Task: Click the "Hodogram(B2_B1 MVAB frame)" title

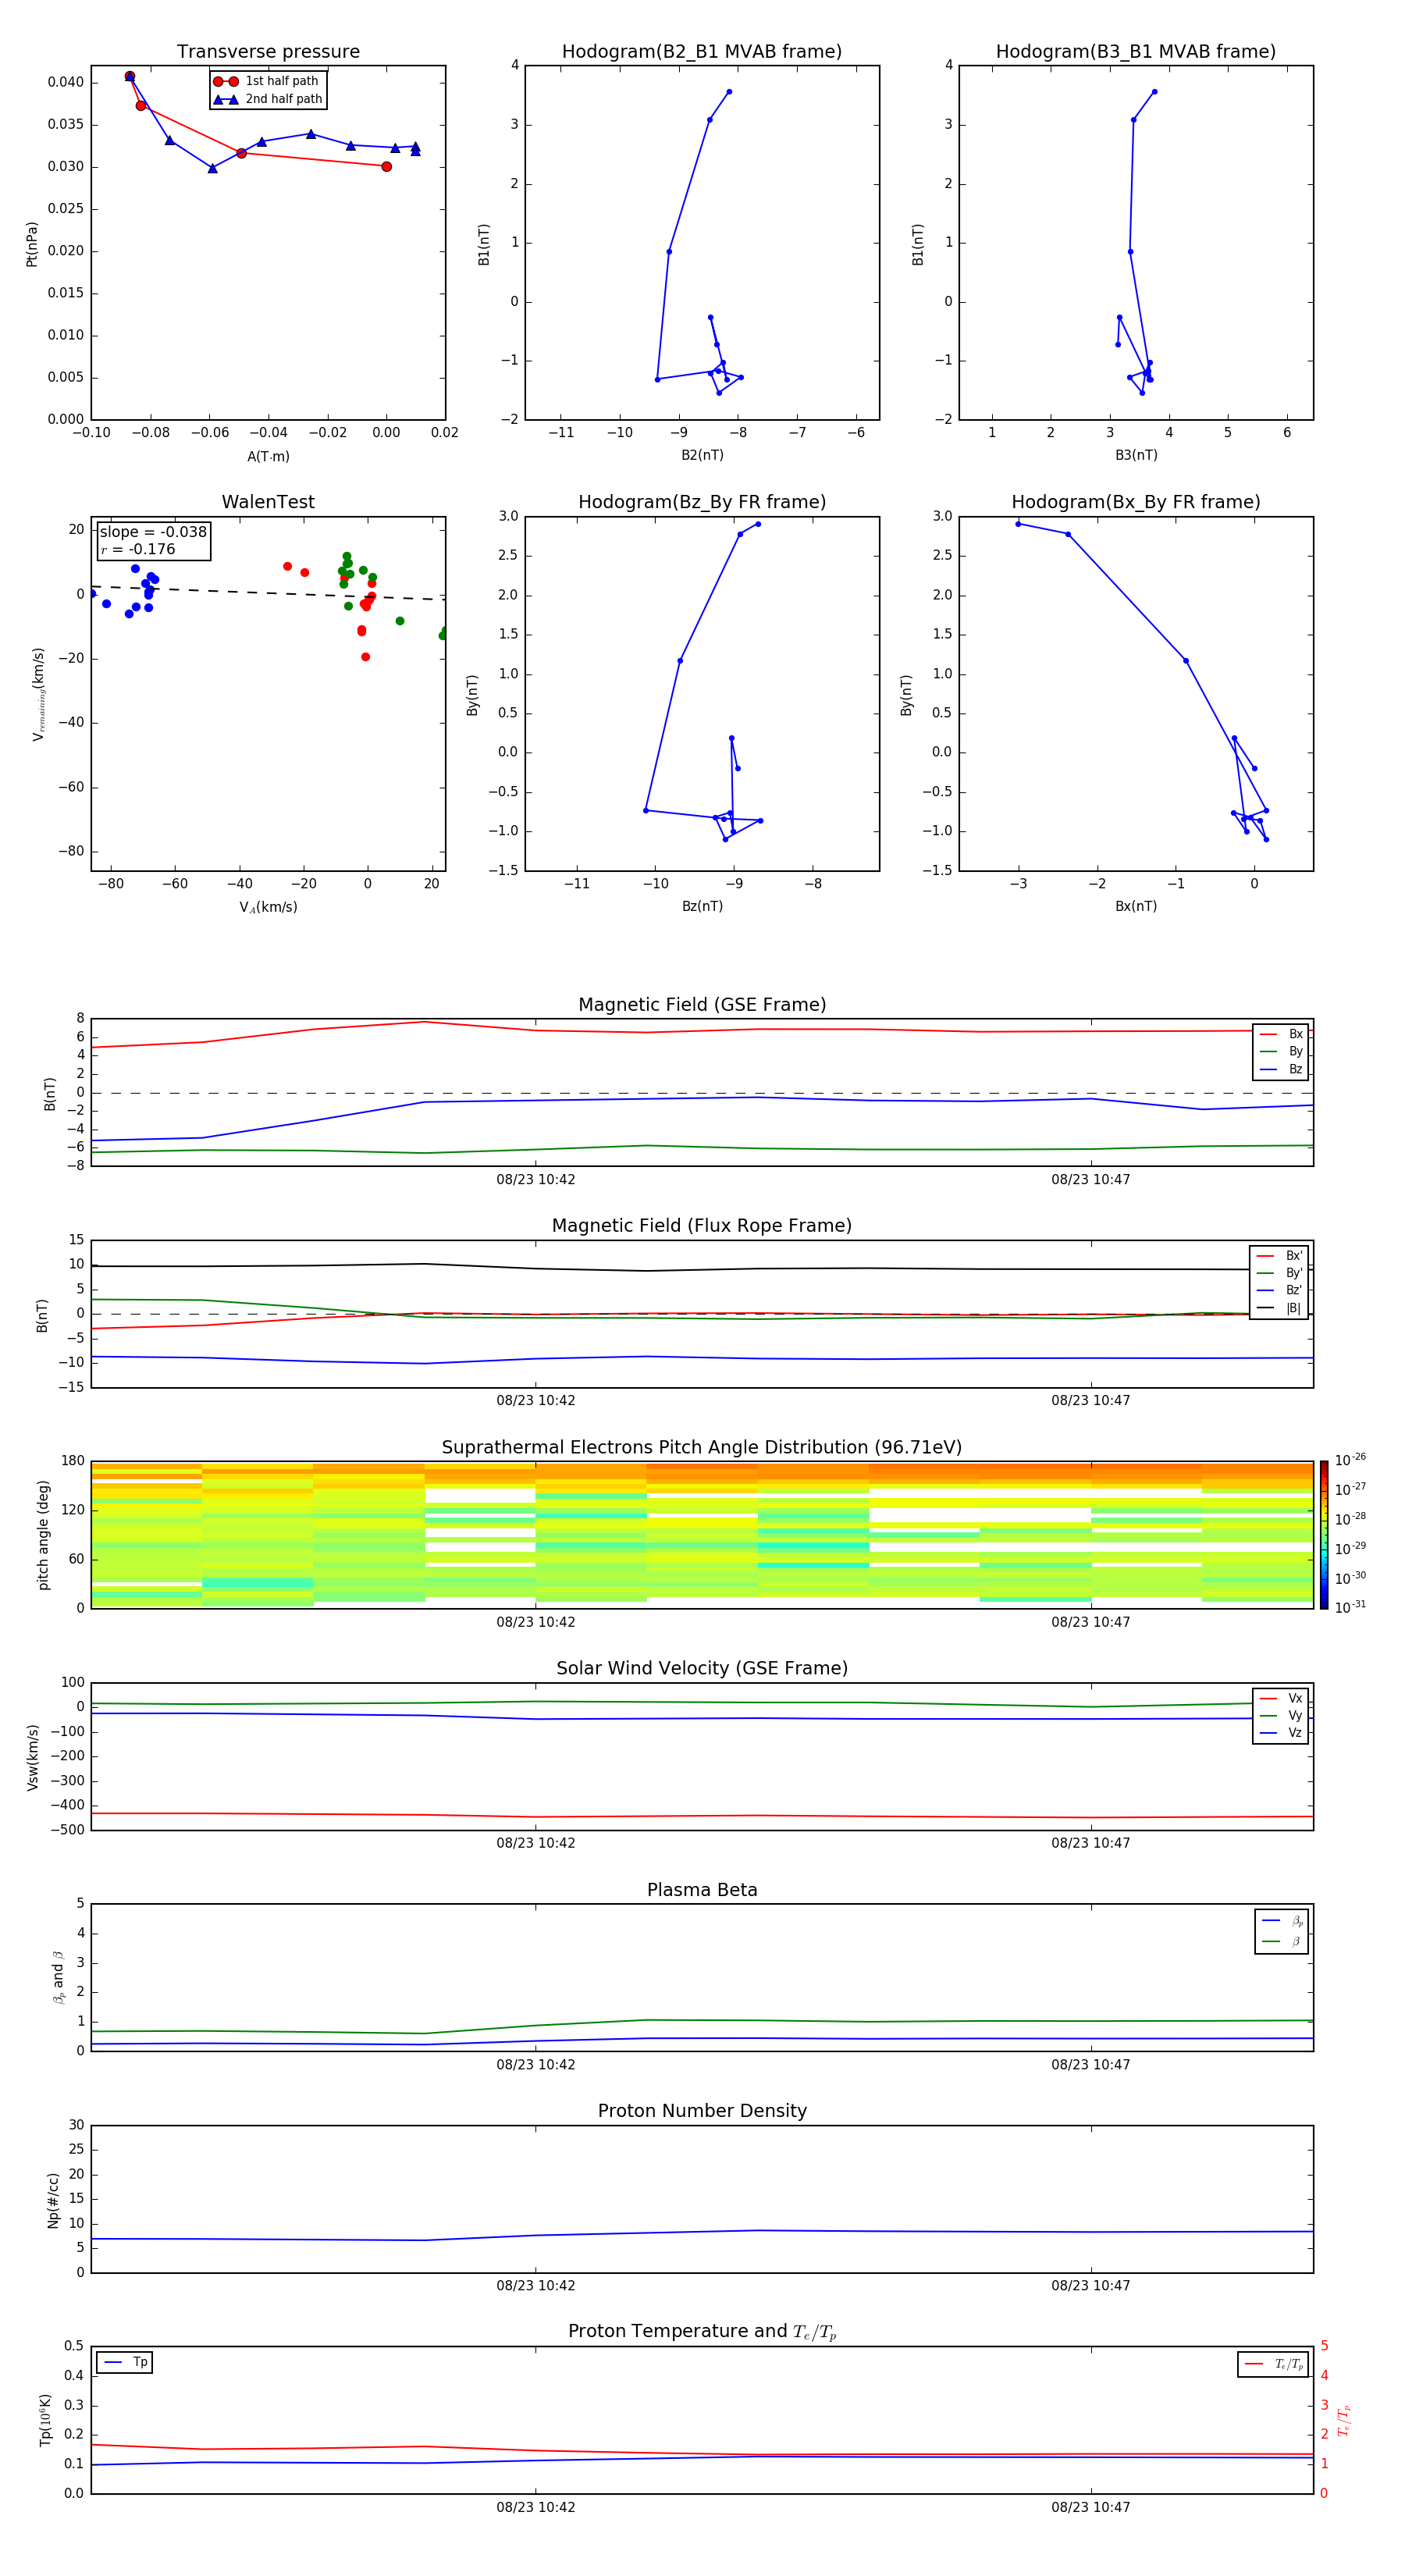Action: click(x=702, y=52)
